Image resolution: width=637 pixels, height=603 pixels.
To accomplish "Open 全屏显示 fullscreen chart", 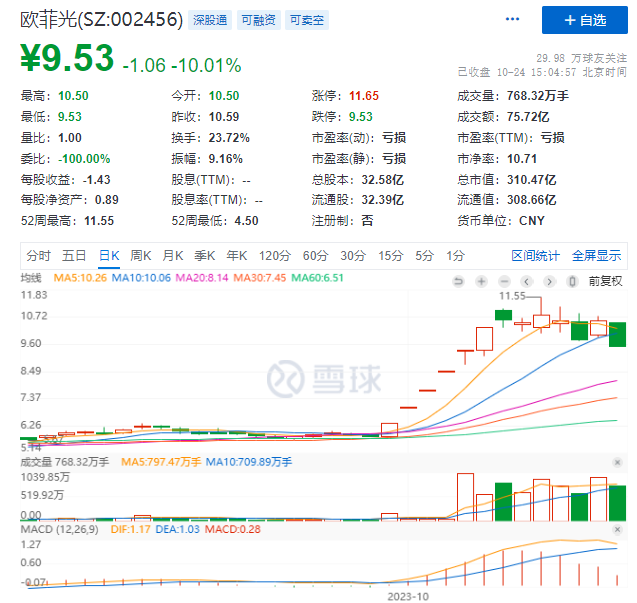I will coord(596,256).
